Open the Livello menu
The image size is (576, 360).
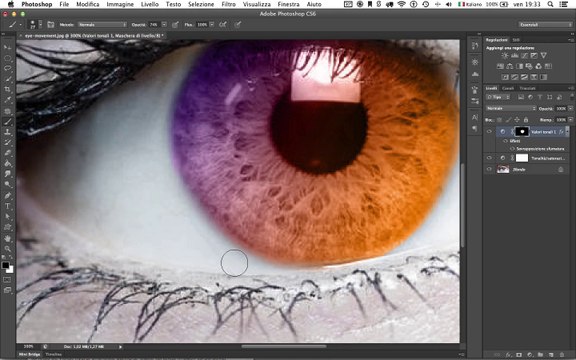(150, 4)
